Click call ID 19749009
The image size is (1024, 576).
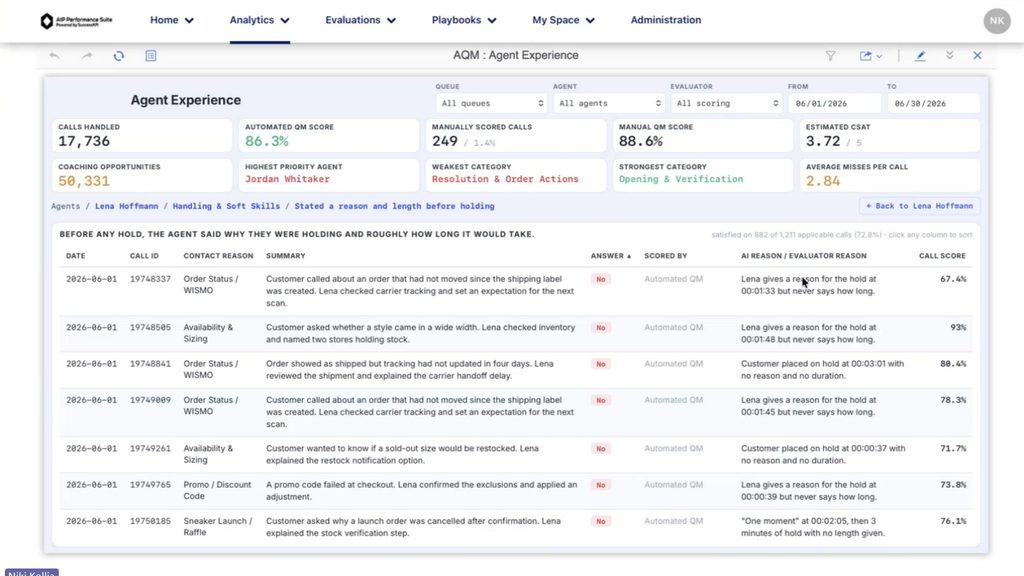click(x=150, y=400)
